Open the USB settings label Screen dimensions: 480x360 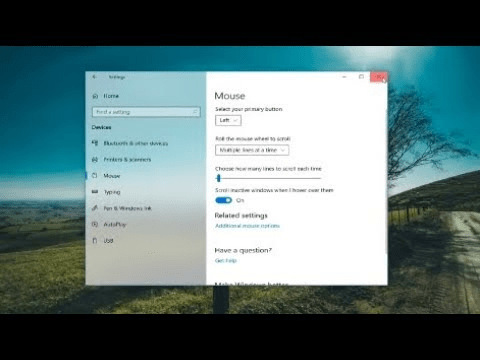pos(108,241)
